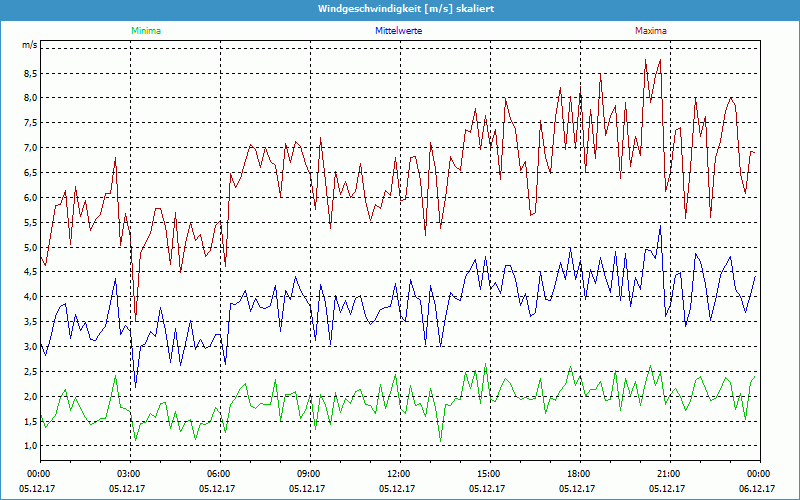Click the 12:00 time axis label
This screenshot has height=500, width=800.
click(x=400, y=474)
